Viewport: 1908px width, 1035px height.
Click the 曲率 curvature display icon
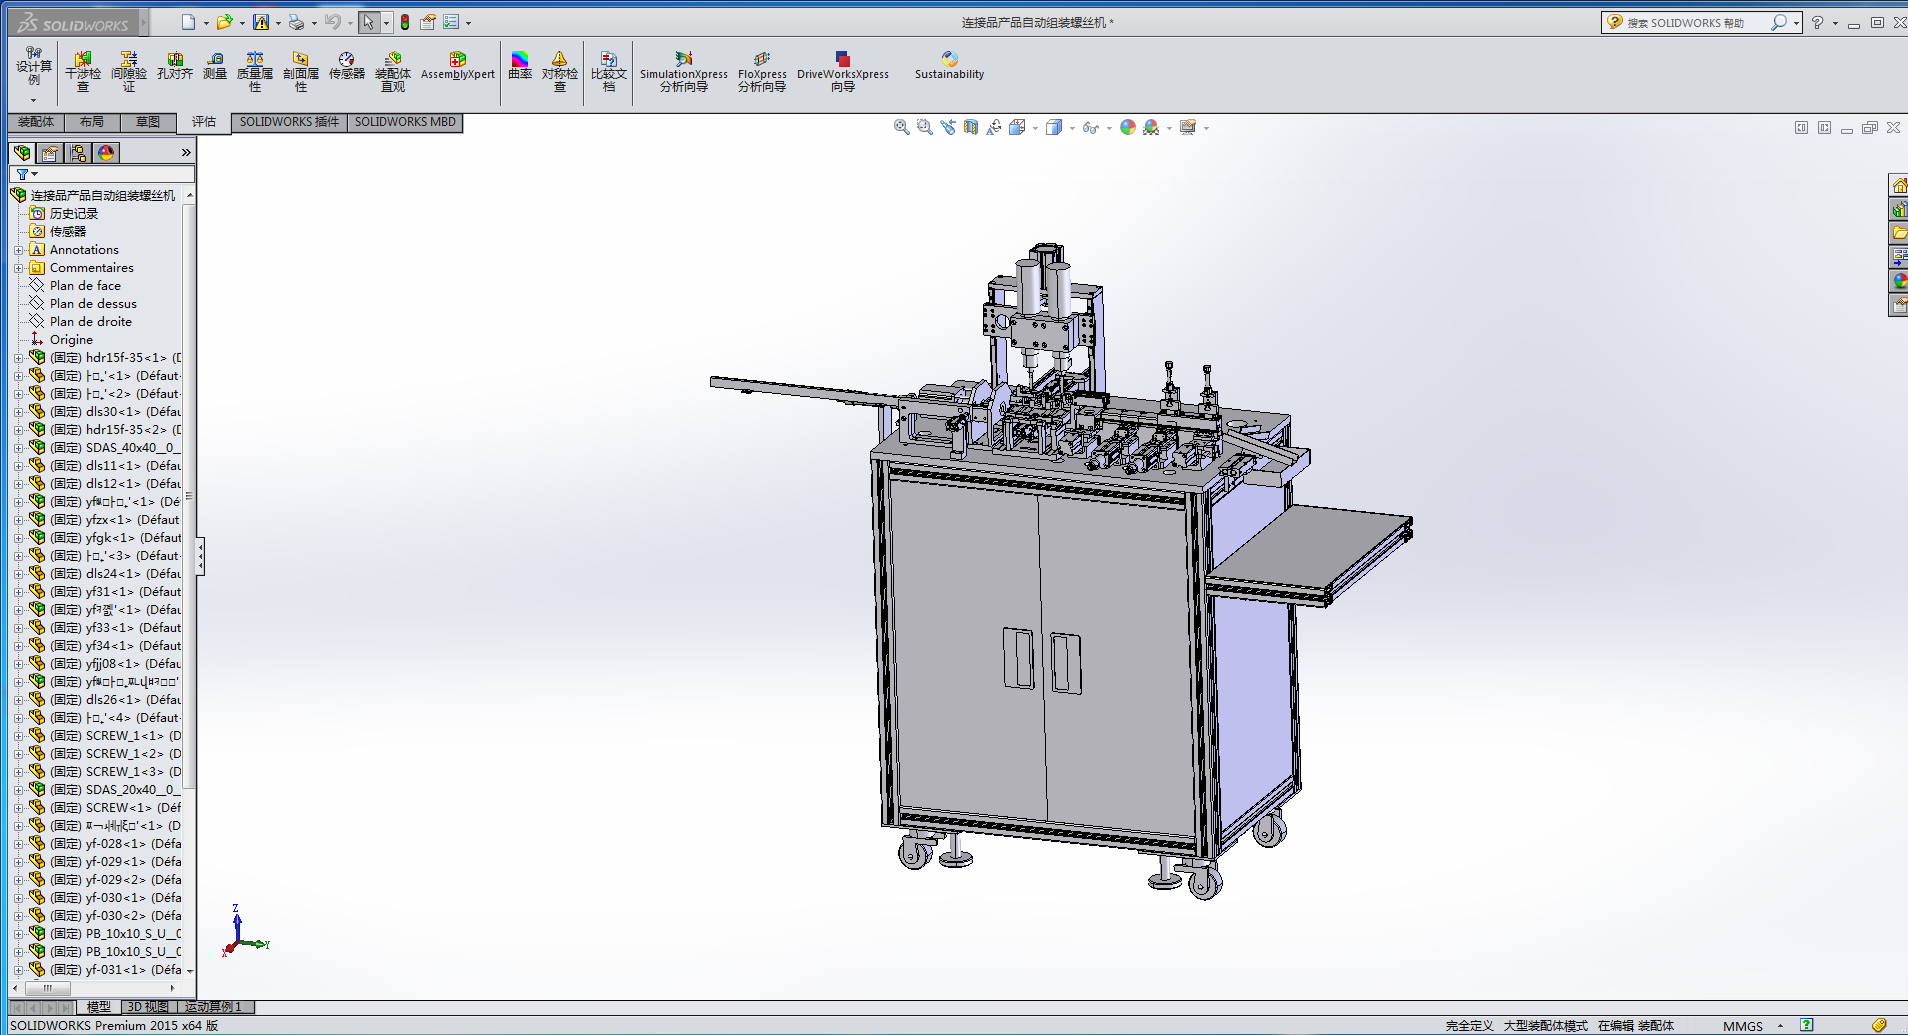pos(519,67)
